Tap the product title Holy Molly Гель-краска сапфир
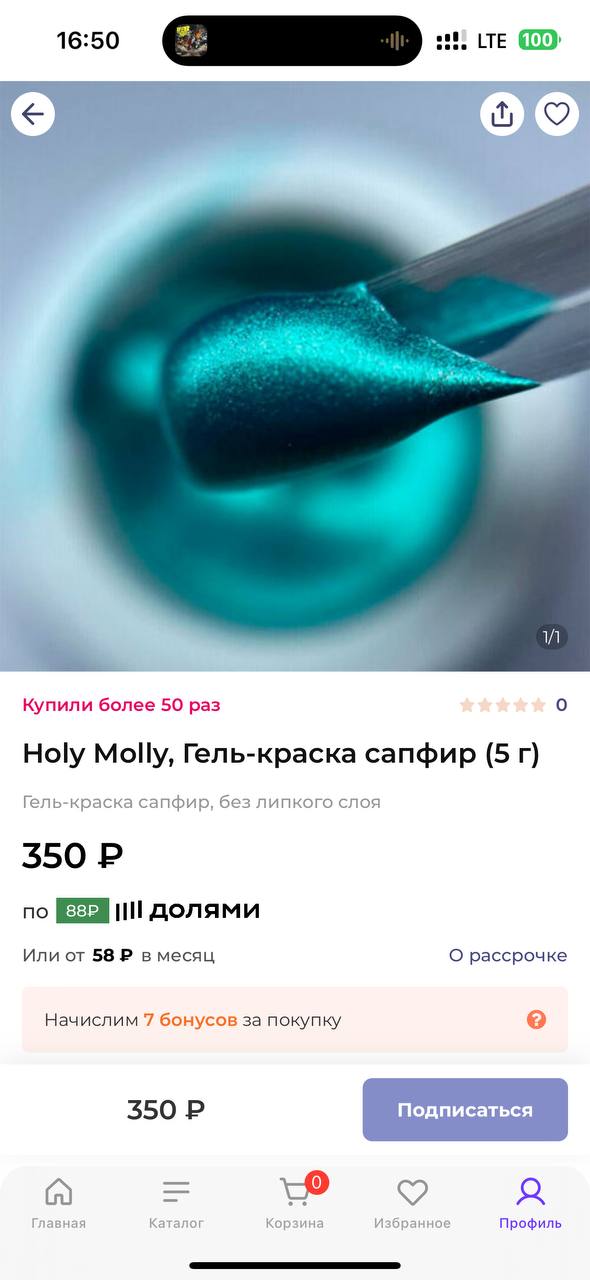 (x=281, y=754)
